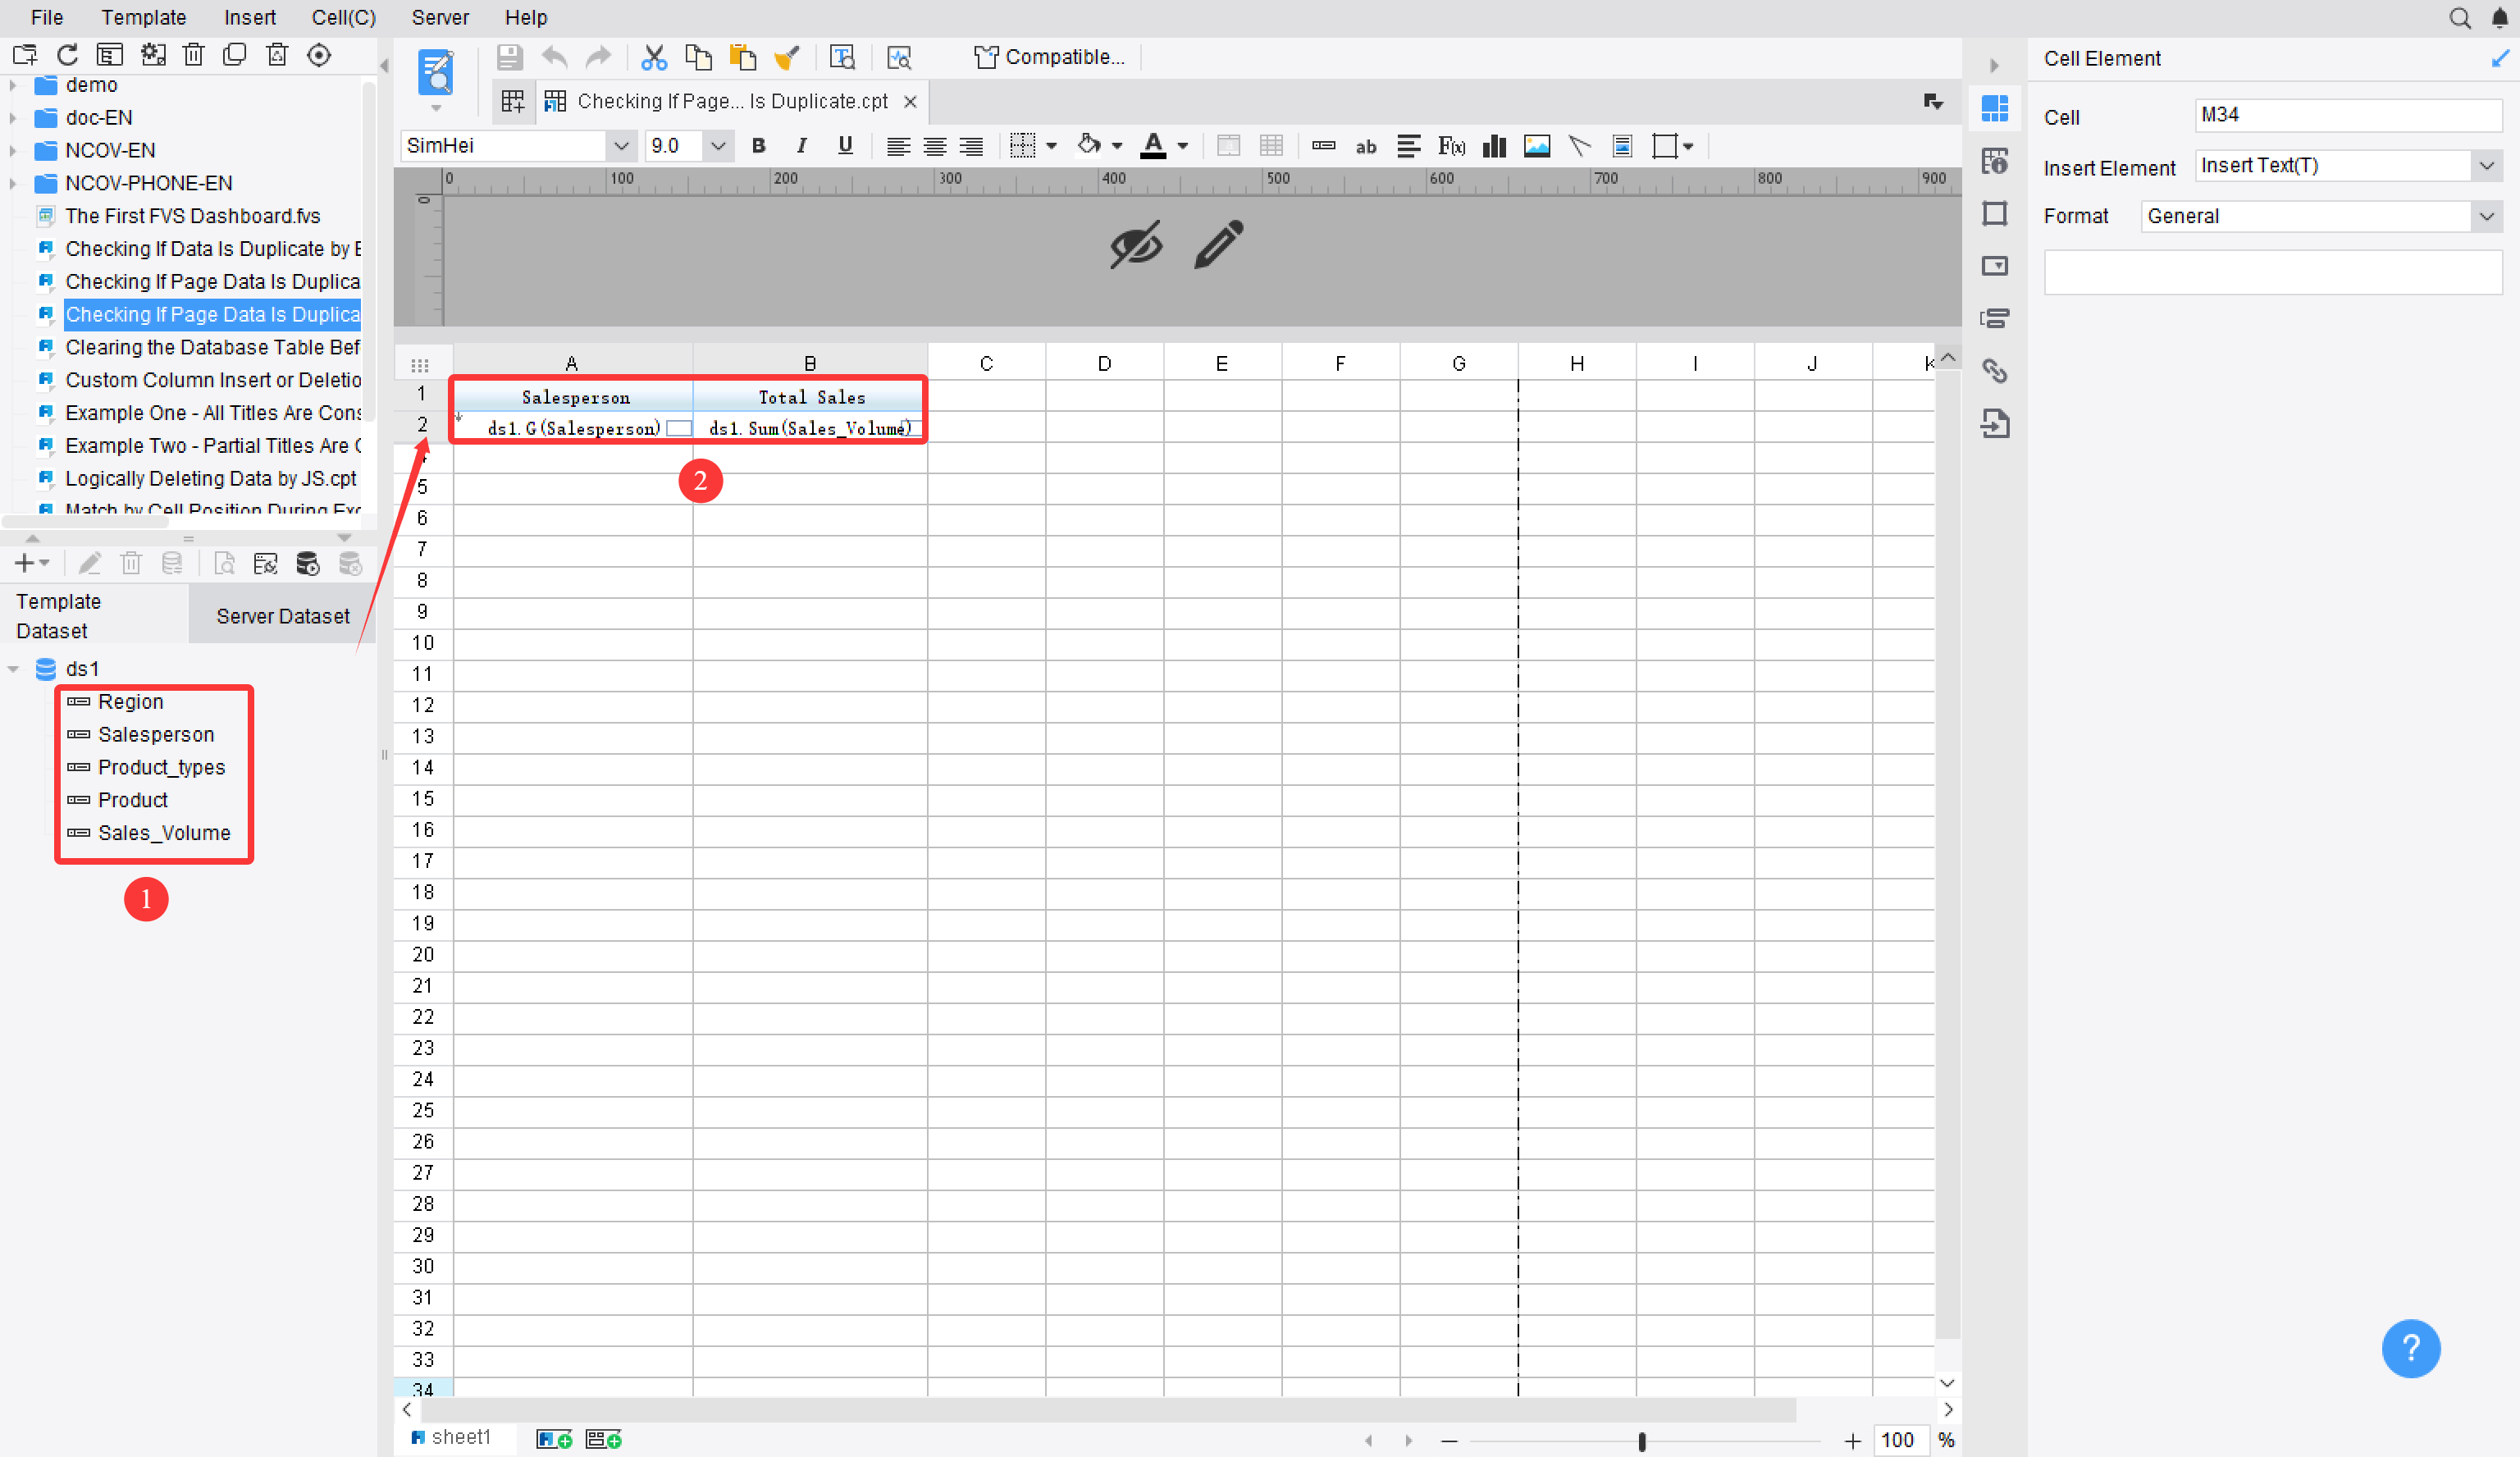Click the Insert Image icon in toolbar

(x=1537, y=146)
